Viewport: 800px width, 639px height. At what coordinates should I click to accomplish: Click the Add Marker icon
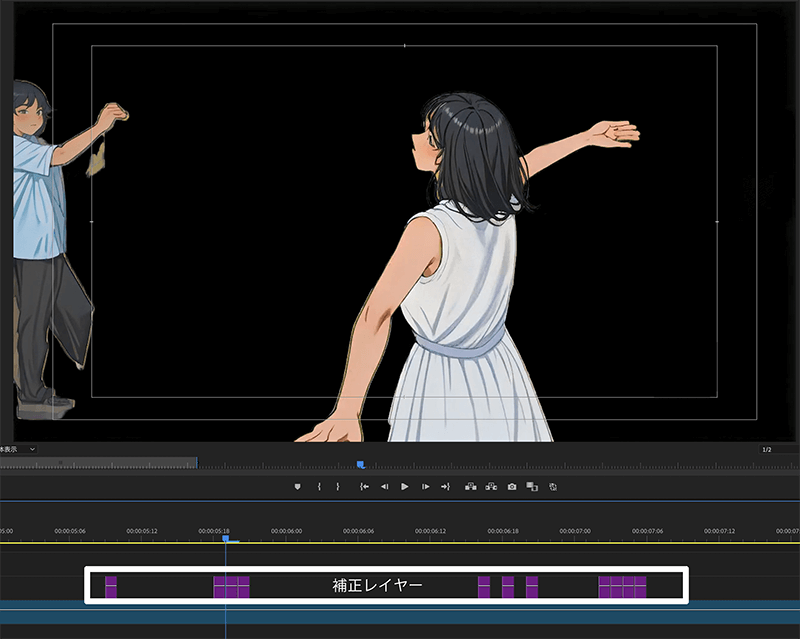(297, 487)
